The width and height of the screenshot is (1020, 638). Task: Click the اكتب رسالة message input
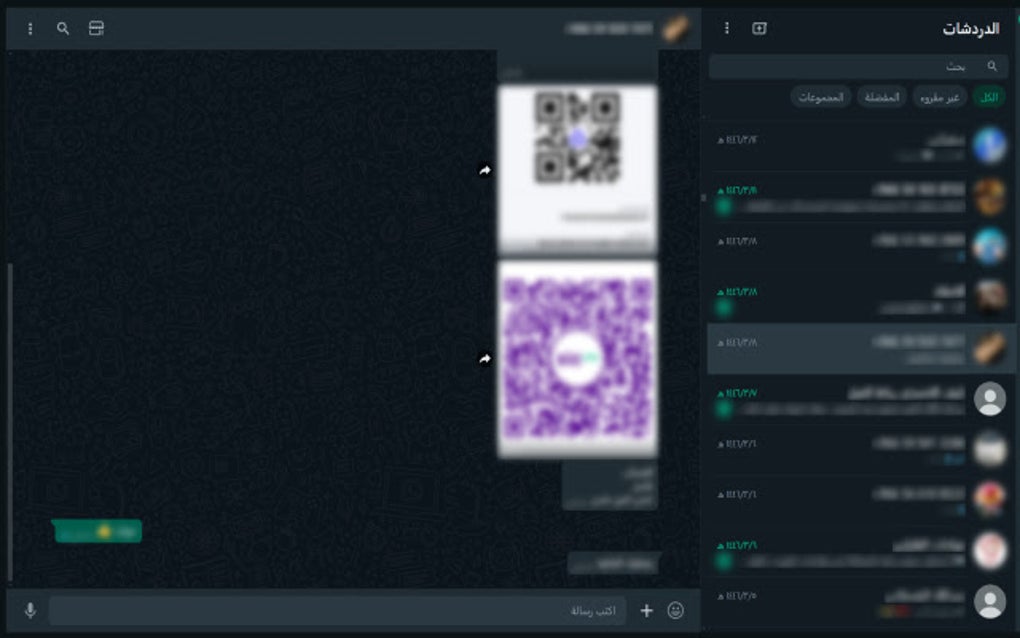[x=337, y=611]
